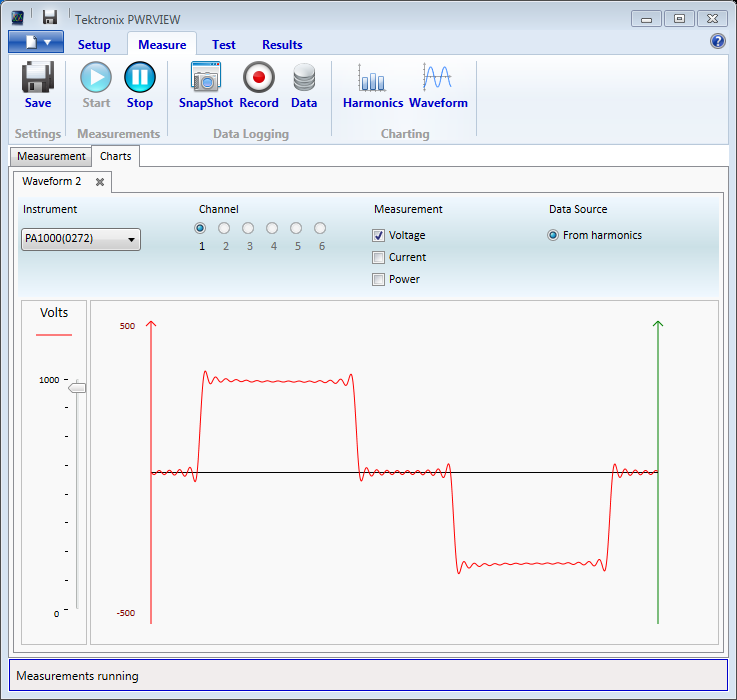Close the PWRVIEW window
Viewport: 737px width, 700px height.
[x=713, y=19]
